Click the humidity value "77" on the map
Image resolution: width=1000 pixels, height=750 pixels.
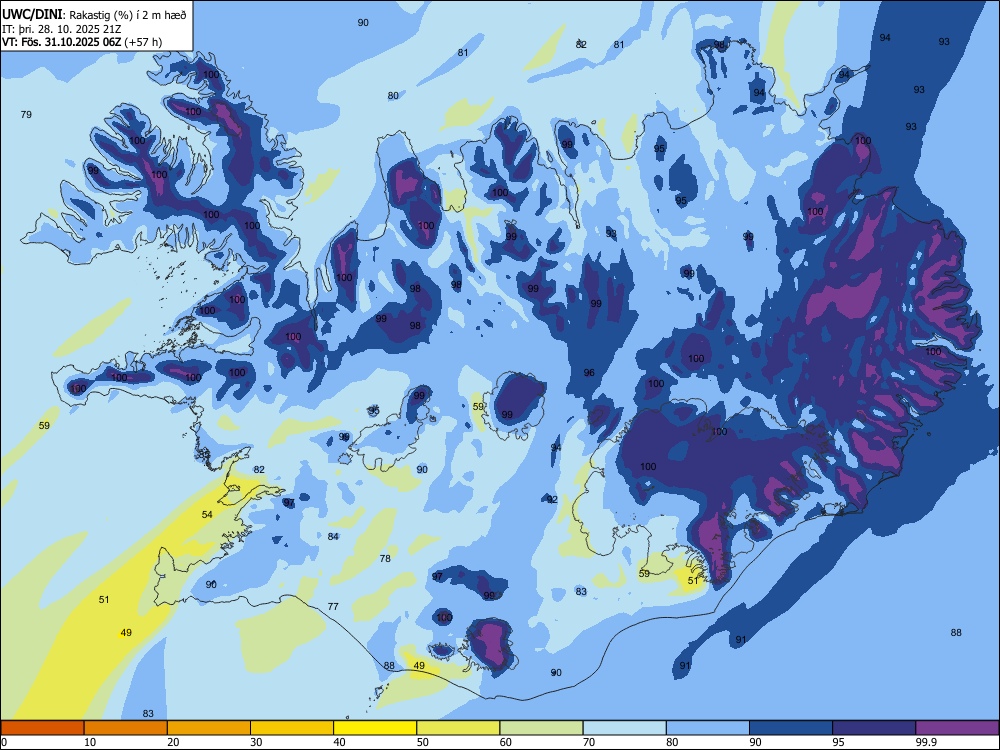pyautogui.click(x=333, y=607)
